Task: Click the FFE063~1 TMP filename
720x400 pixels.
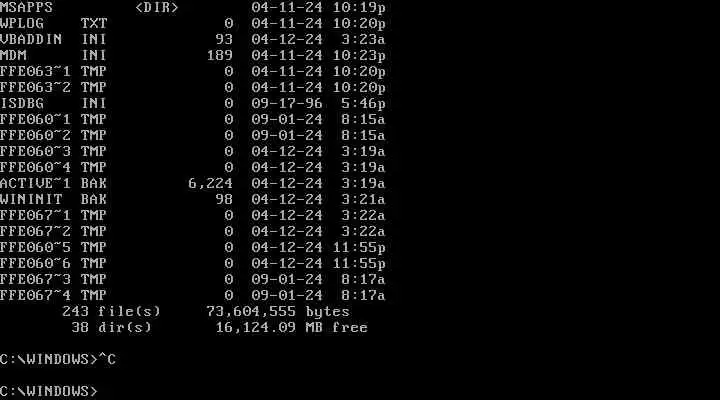Action: coord(53,72)
